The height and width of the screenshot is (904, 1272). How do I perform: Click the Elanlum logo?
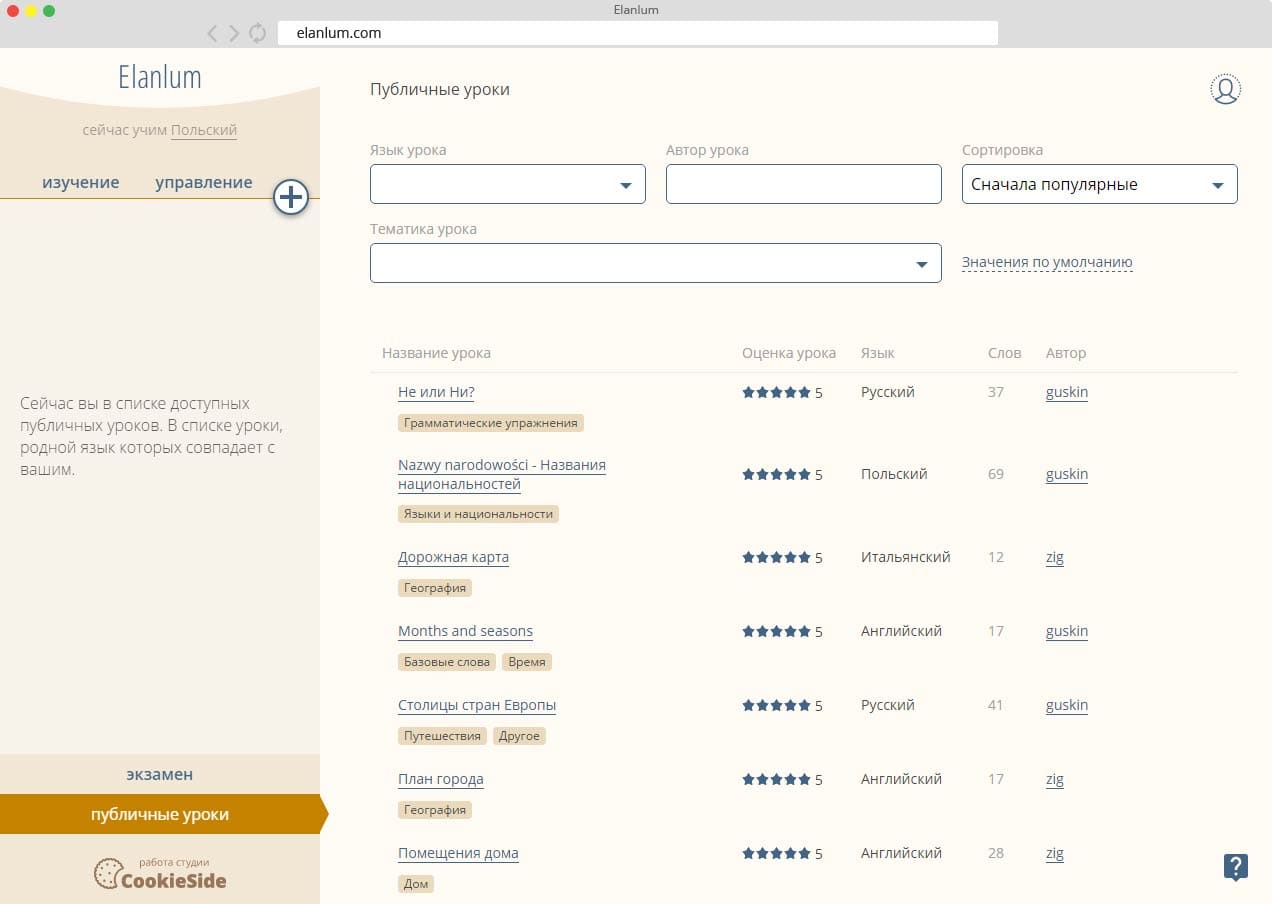coord(160,77)
